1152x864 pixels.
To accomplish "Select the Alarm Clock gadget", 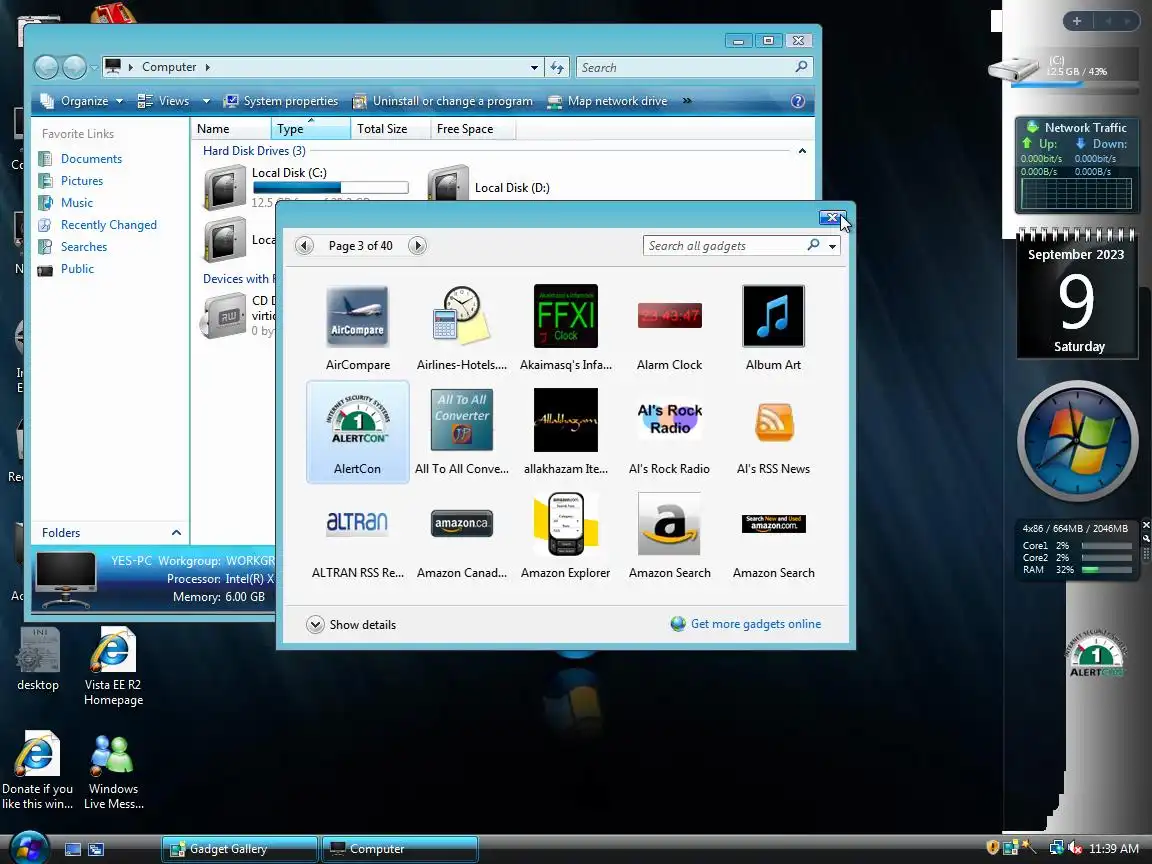I will point(669,316).
